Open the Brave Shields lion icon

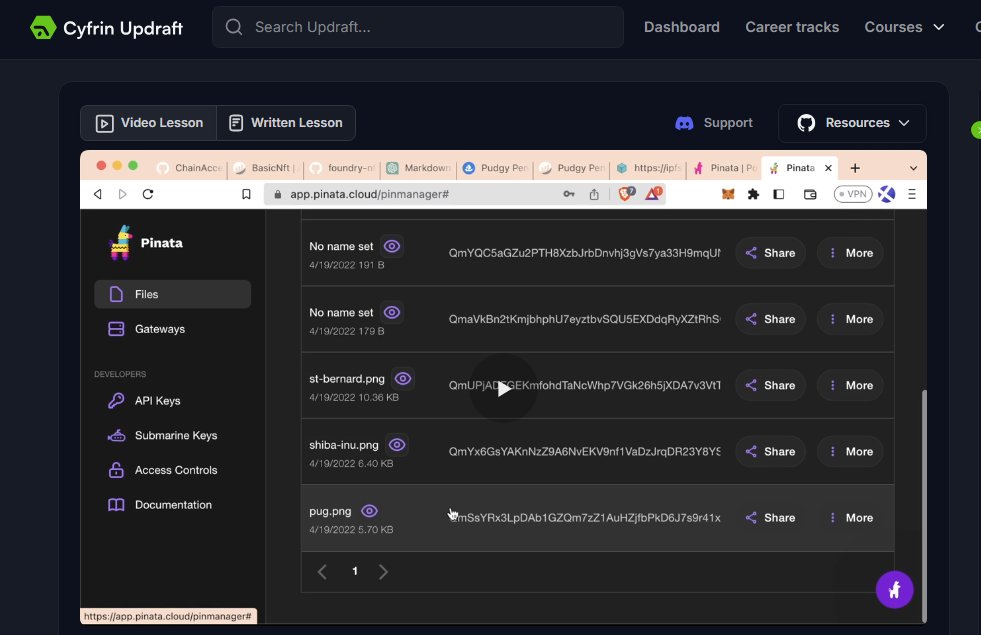[x=626, y=194]
